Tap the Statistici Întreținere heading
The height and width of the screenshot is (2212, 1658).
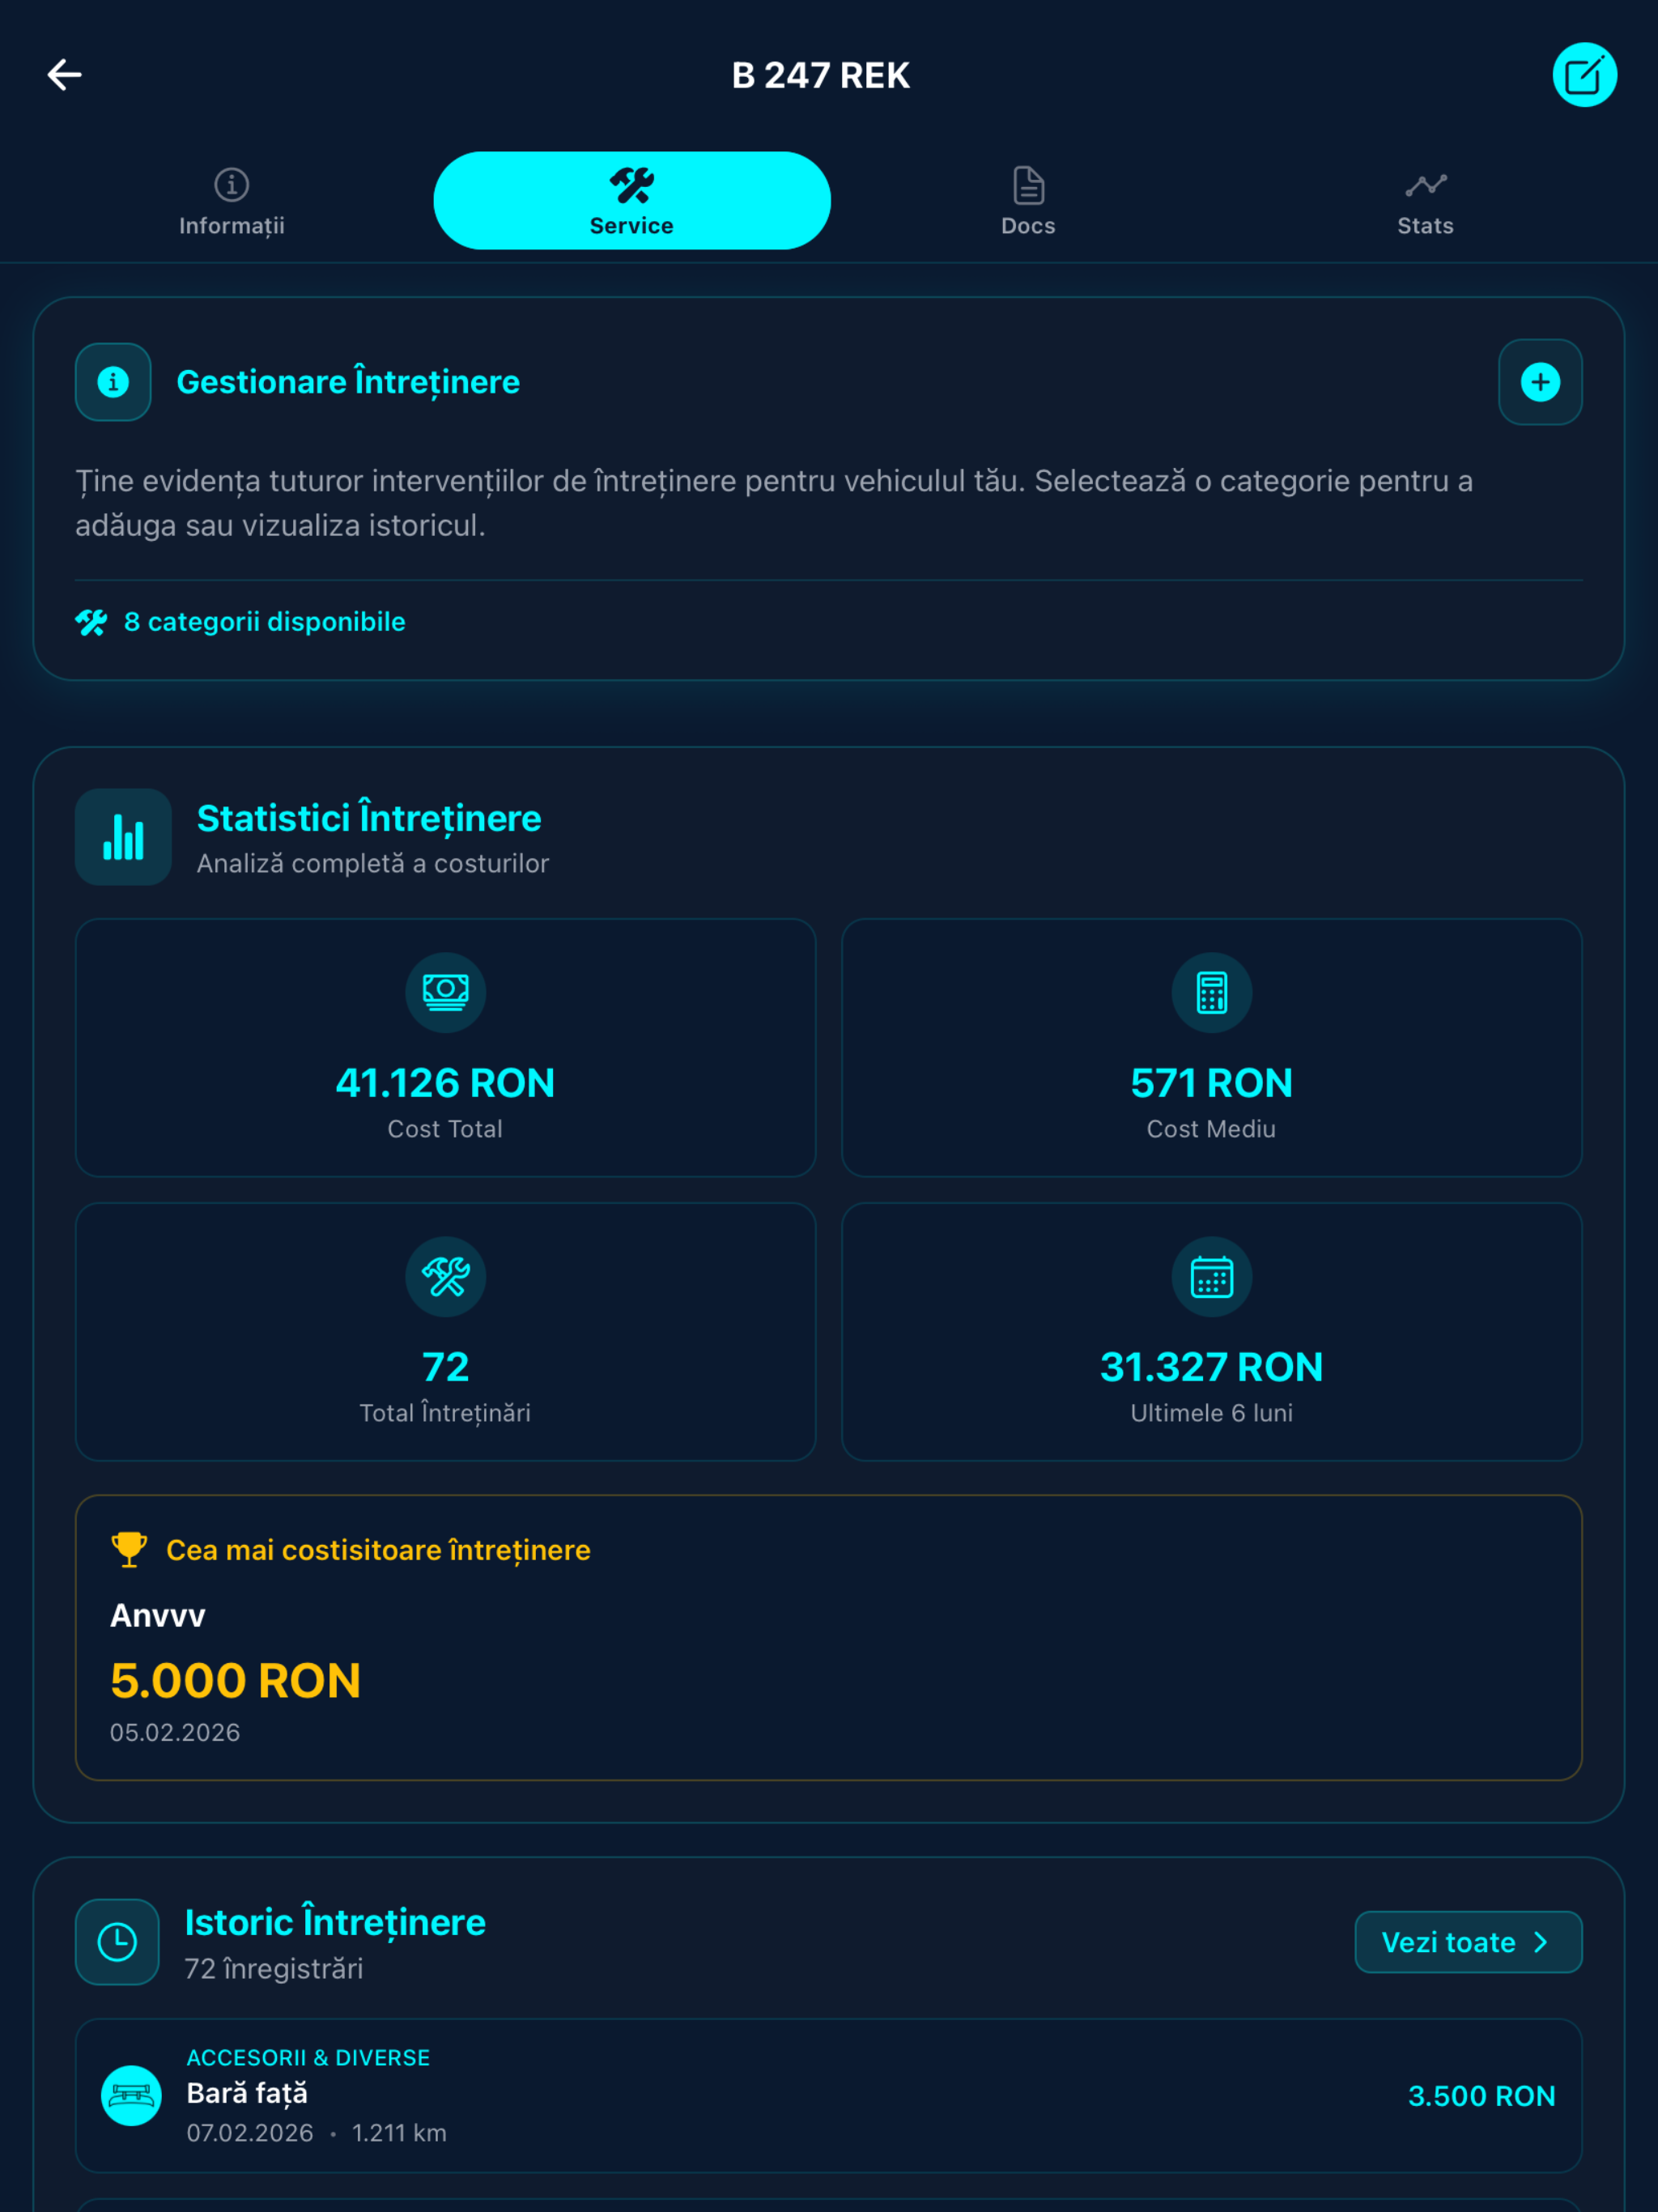tap(369, 819)
